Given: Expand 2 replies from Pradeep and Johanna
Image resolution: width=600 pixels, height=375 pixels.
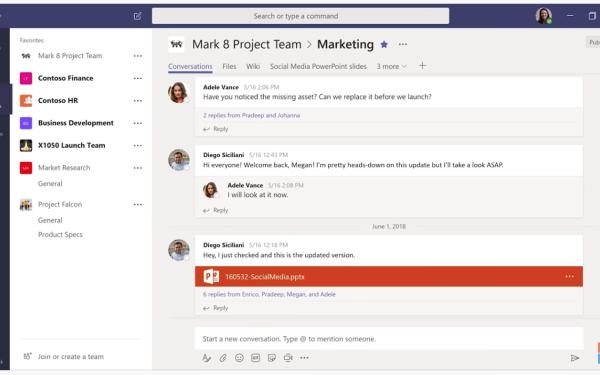Looking at the screenshot, I should pos(251,115).
